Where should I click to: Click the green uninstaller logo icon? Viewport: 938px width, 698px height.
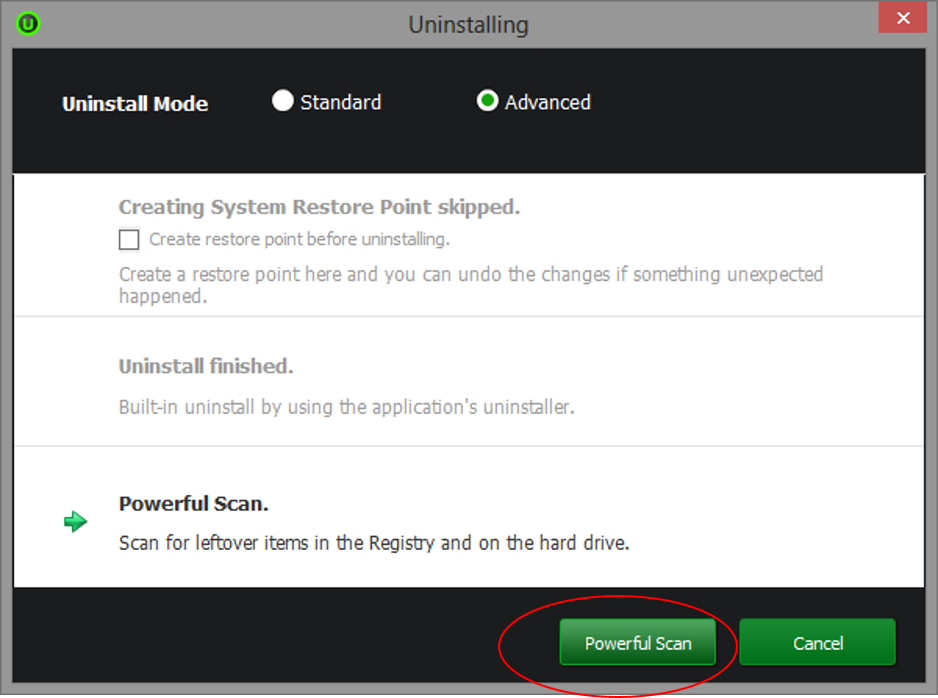[x=28, y=23]
